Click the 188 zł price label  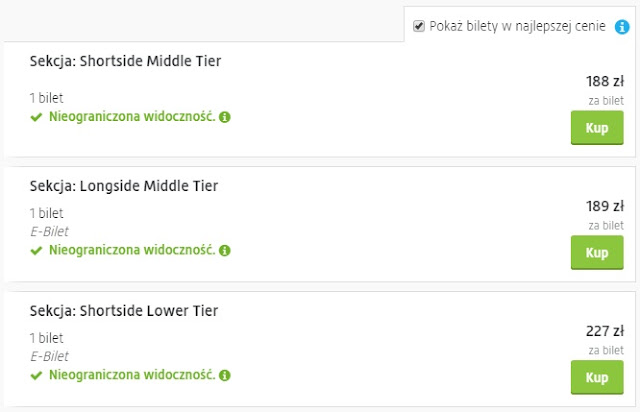point(604,81)
